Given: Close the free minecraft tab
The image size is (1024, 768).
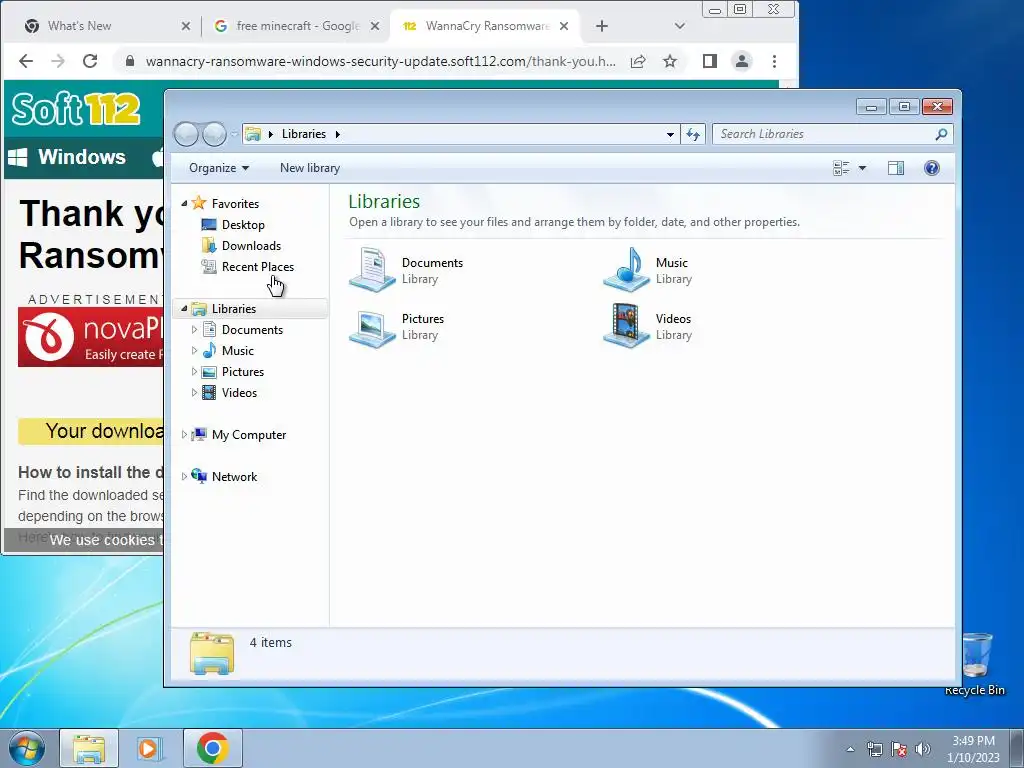Looking at the screenshot, I should (x=375, y=26).
